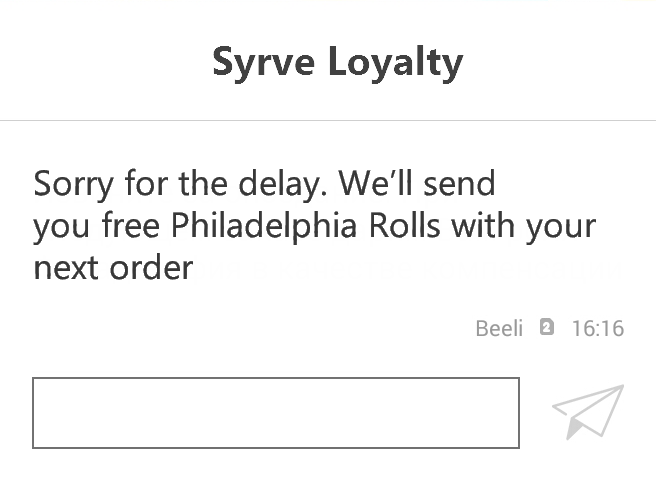Click the horizontal divider below the header
Screen dimensions: 656x494
tap(328, 120)
